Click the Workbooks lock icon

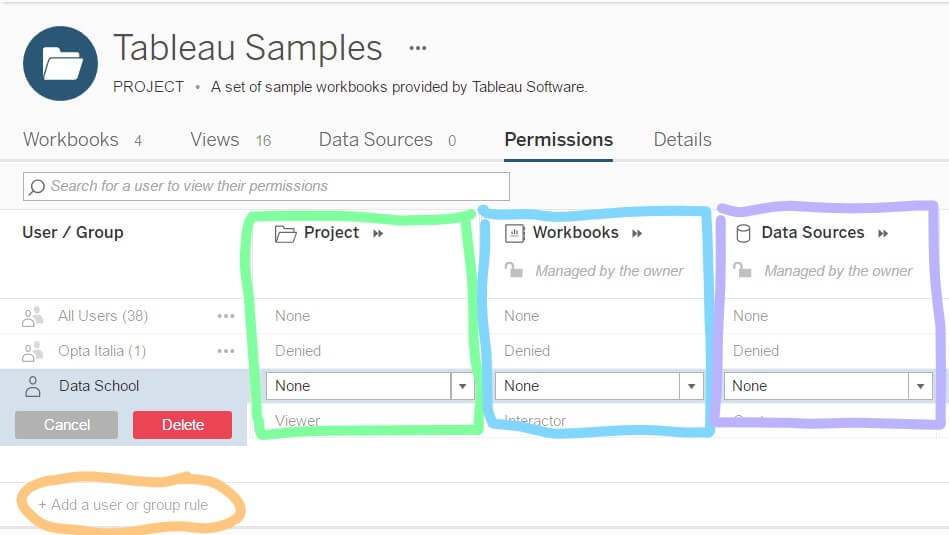click(x=514, y=270)
